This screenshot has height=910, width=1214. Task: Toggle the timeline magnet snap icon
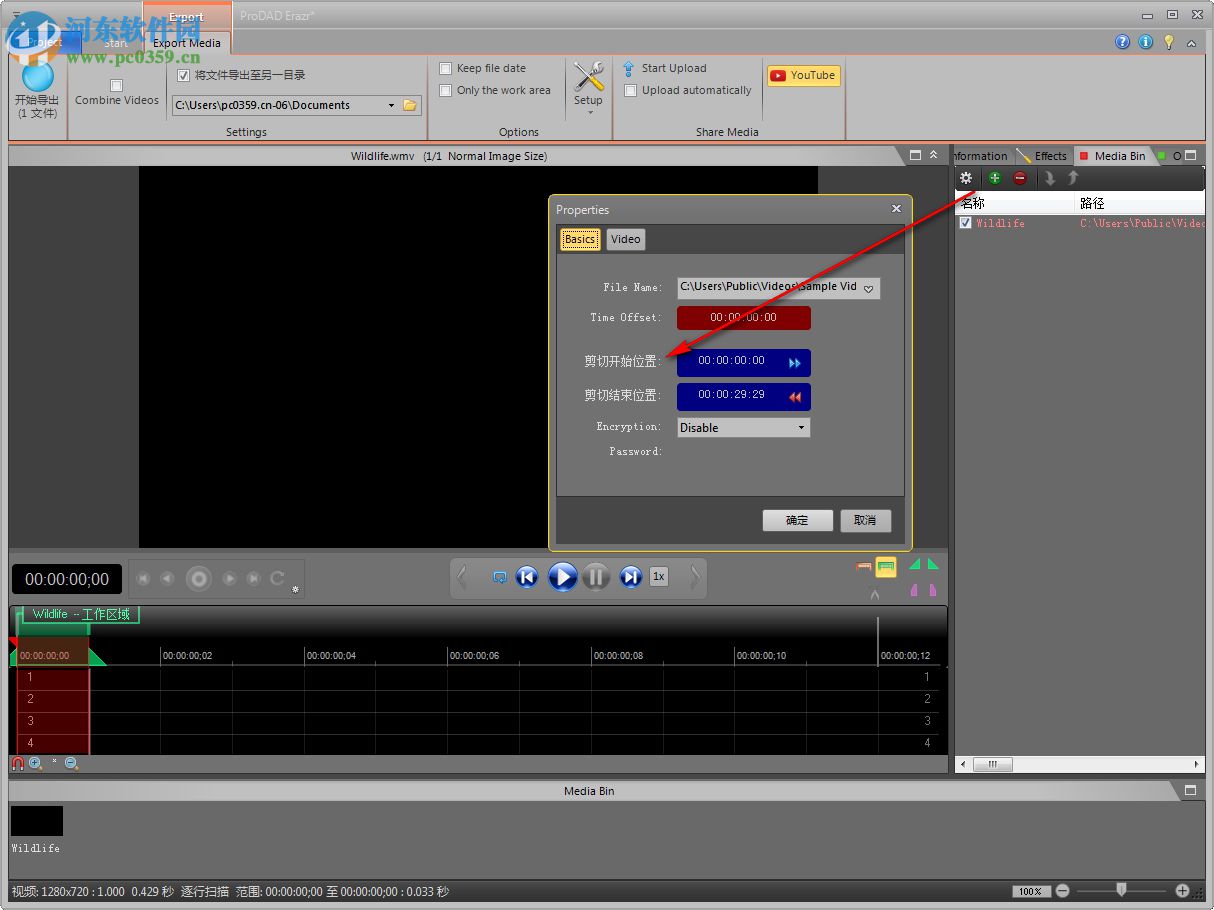point(18,763)
